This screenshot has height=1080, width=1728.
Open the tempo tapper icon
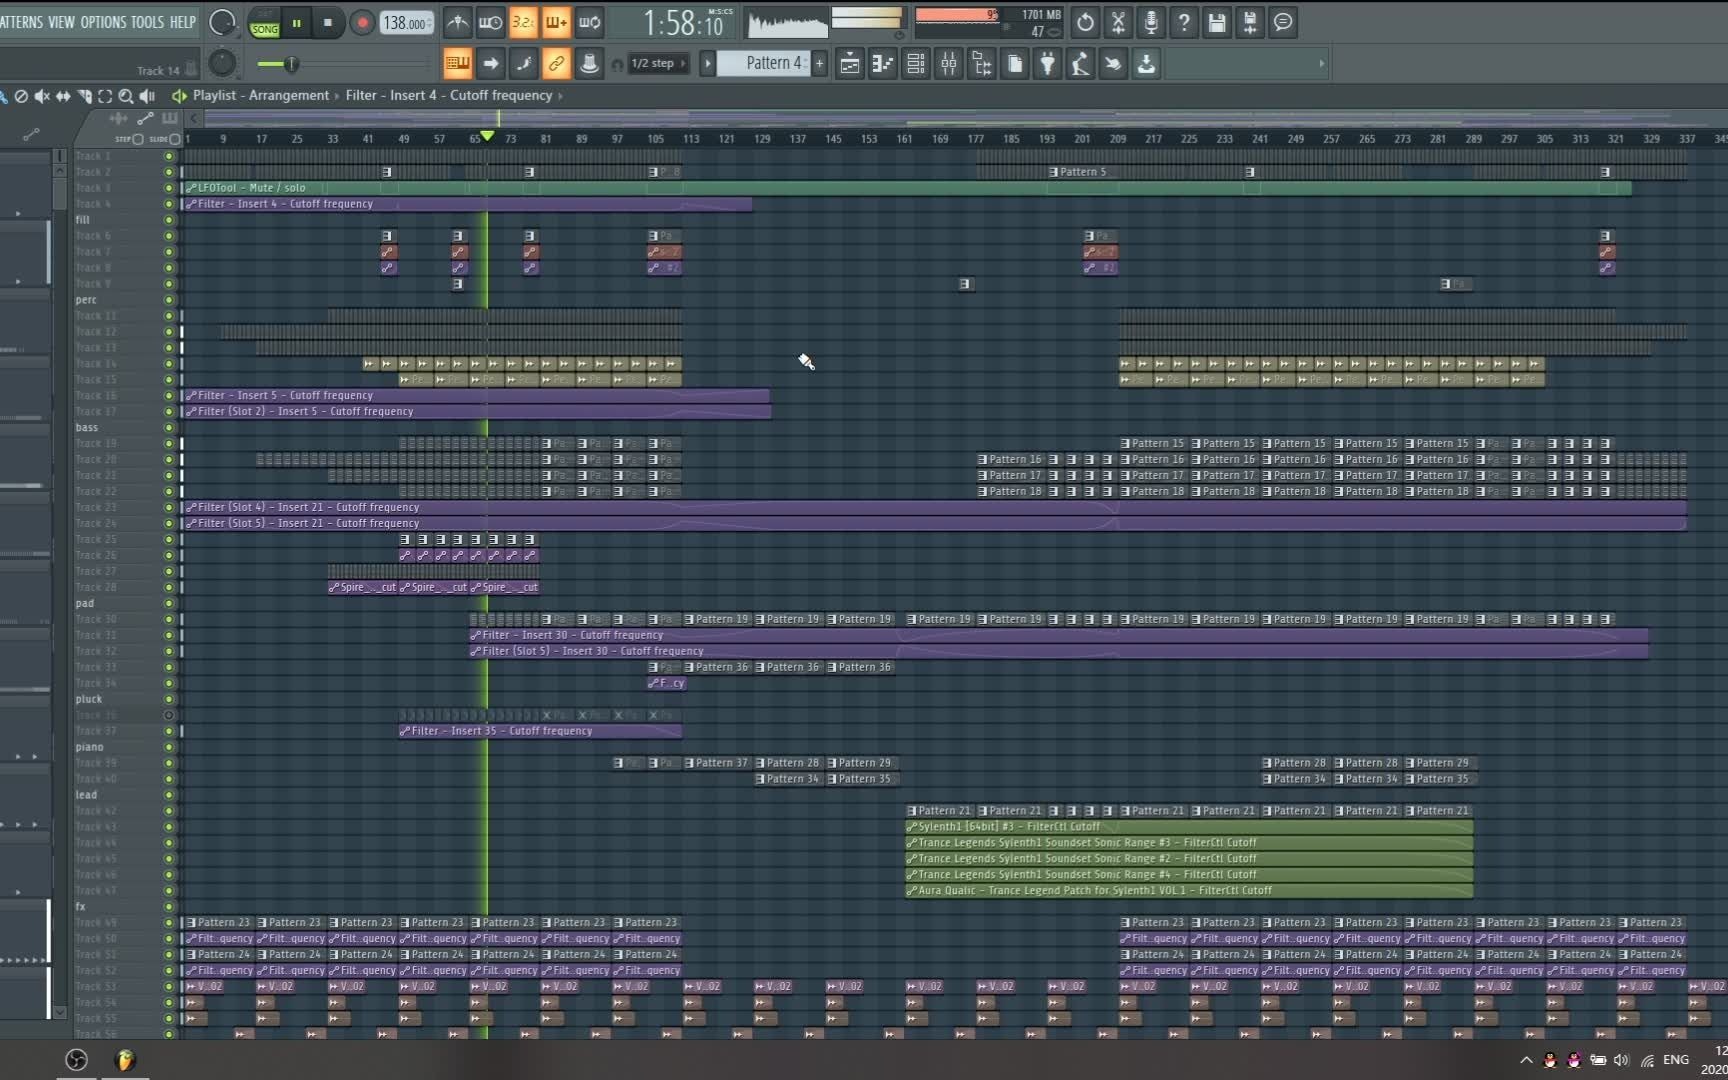coord(1081,64)
